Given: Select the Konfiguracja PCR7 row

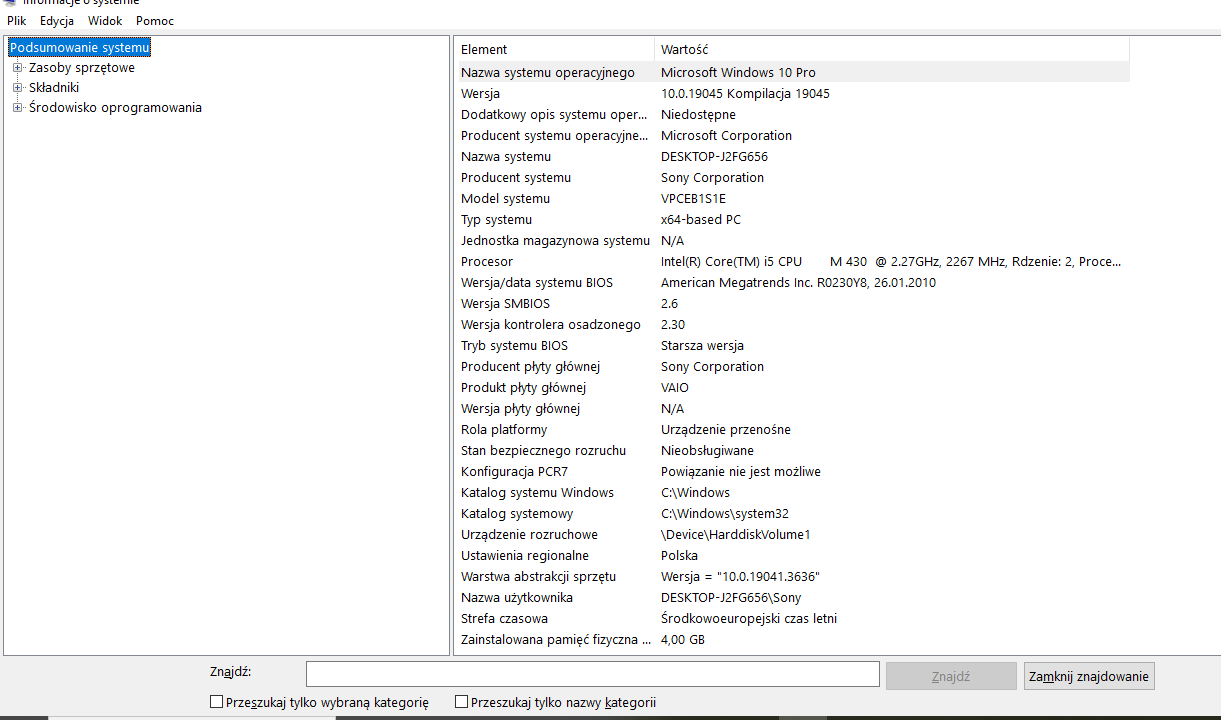Looking at the screenshot, I should (x=793, y=471).
